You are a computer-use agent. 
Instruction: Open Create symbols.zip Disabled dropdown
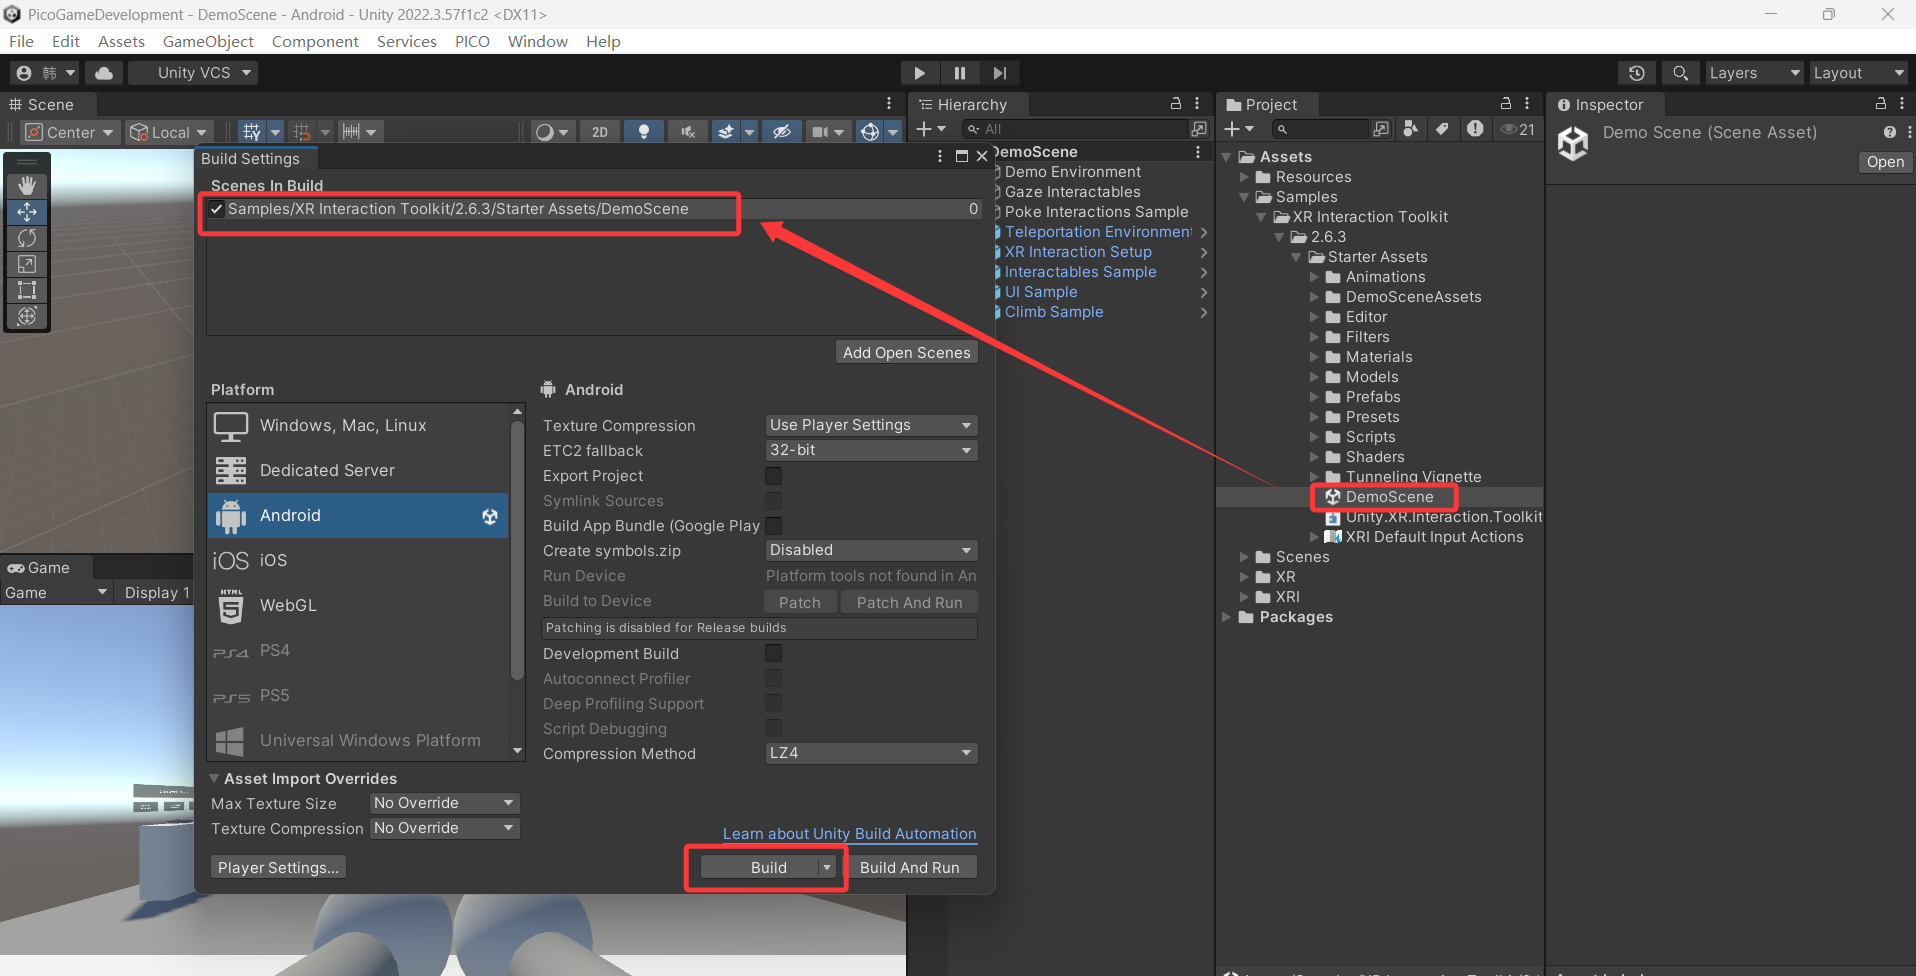click(x=871, y=550)
